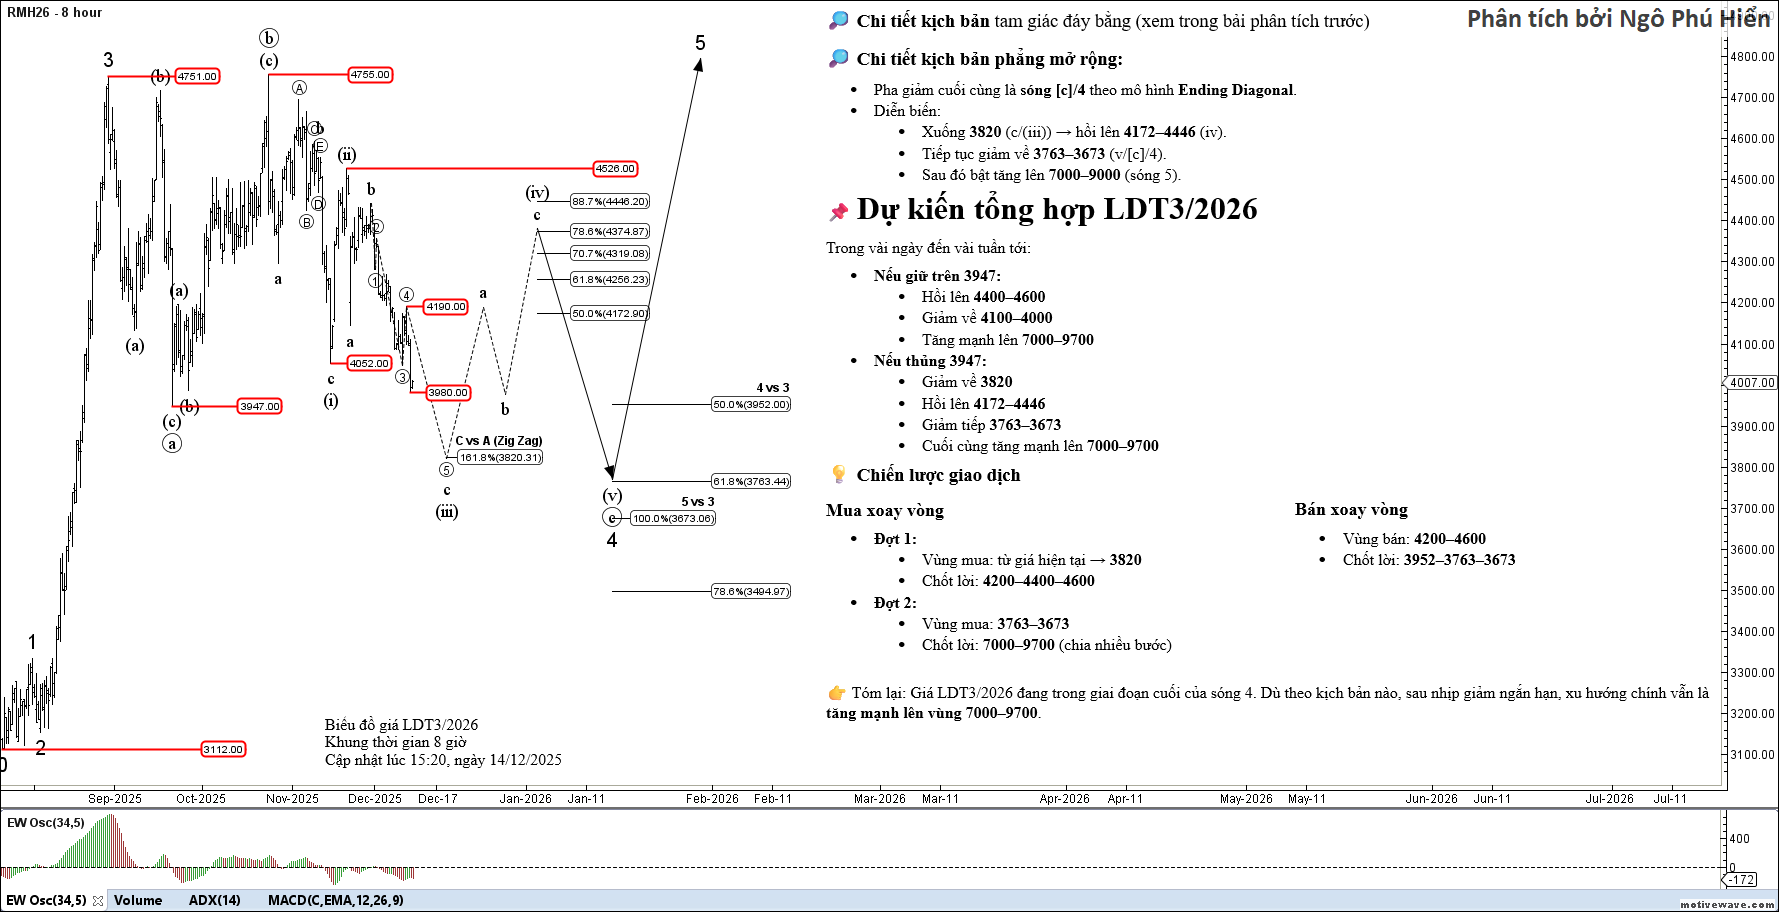Click the 100.0%(3673.06) Fibonacci target label
The image size is (1779, 912).
(x=673, y=518)
